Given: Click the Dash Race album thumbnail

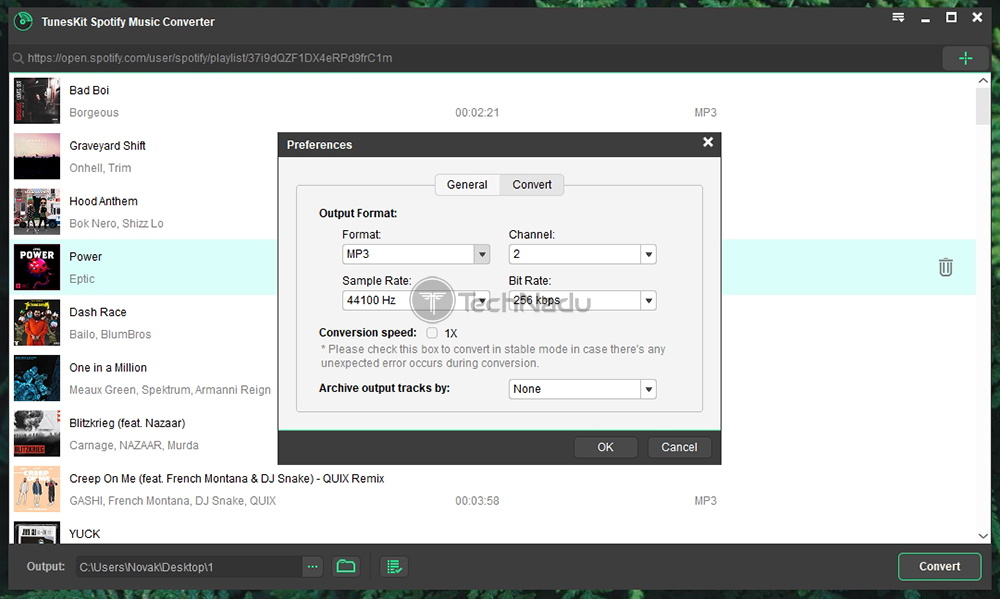Looking at the screenshot, I should click(37, 323).
